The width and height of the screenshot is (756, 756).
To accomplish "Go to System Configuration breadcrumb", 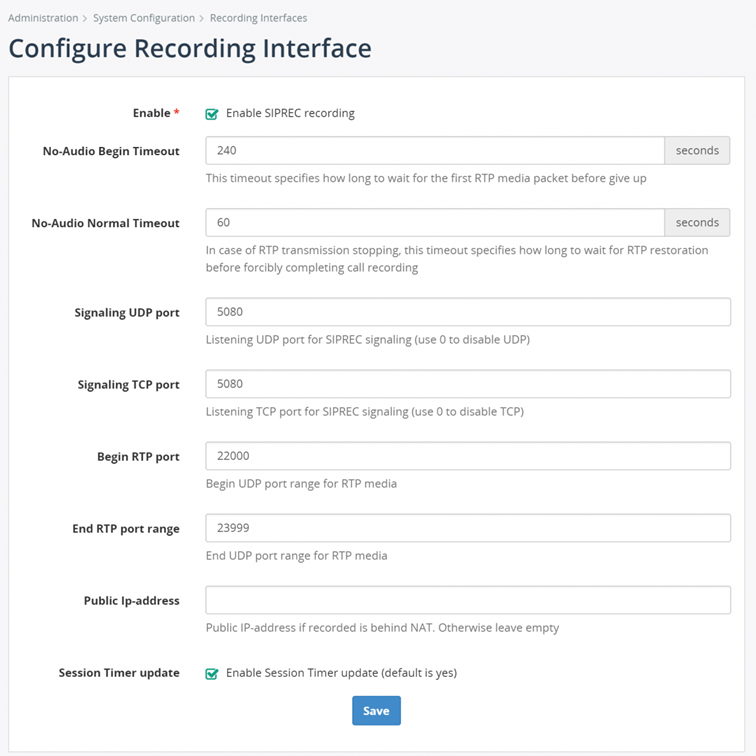I will (144, 18).
